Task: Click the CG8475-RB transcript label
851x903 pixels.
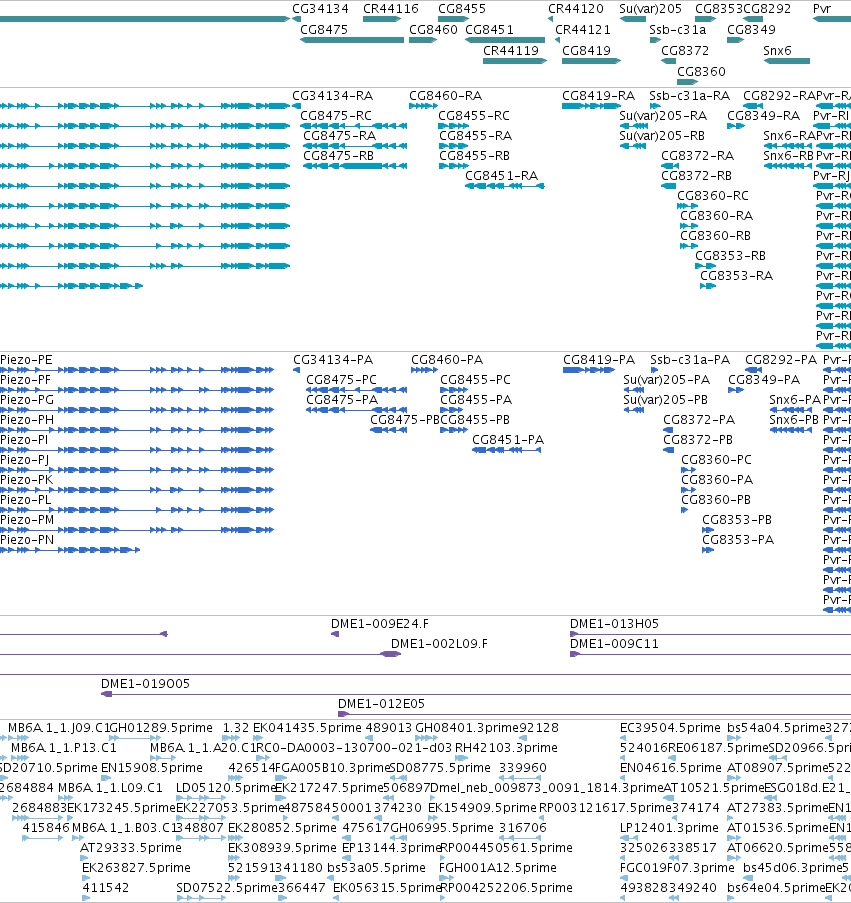Action: tap(339, 155)
